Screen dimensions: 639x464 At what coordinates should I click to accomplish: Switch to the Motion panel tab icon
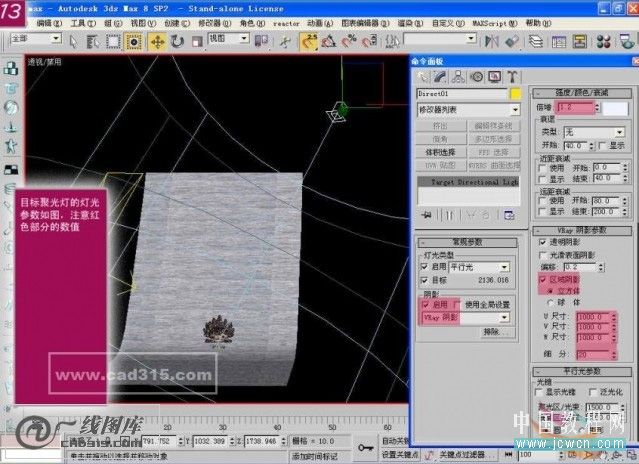[x=476, y=77]
